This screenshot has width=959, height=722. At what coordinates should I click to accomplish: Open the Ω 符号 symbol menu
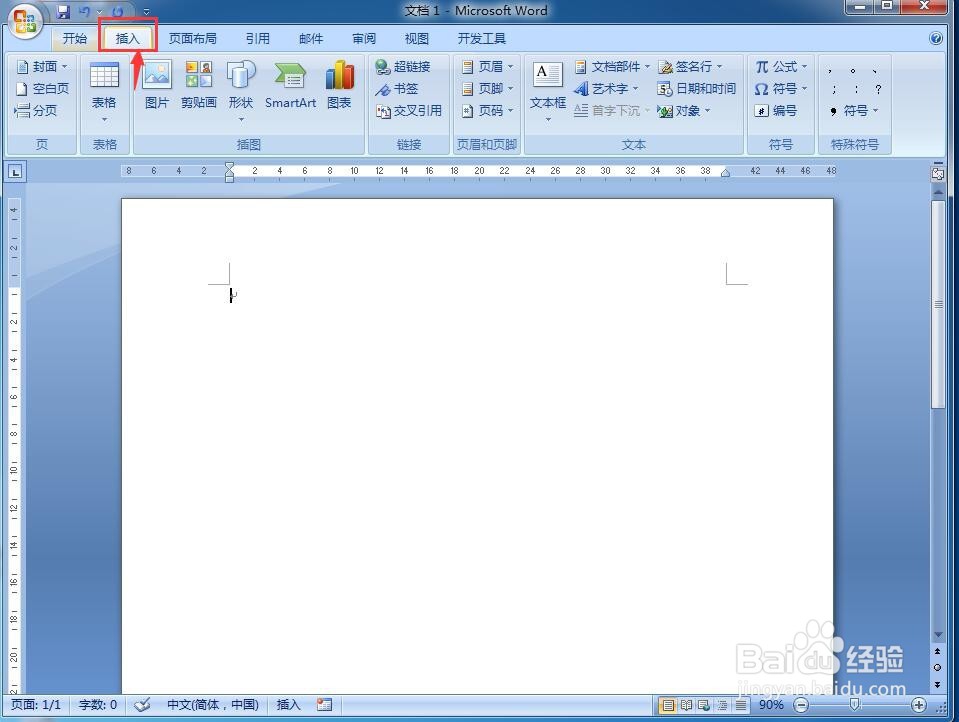tap(781, 89)
